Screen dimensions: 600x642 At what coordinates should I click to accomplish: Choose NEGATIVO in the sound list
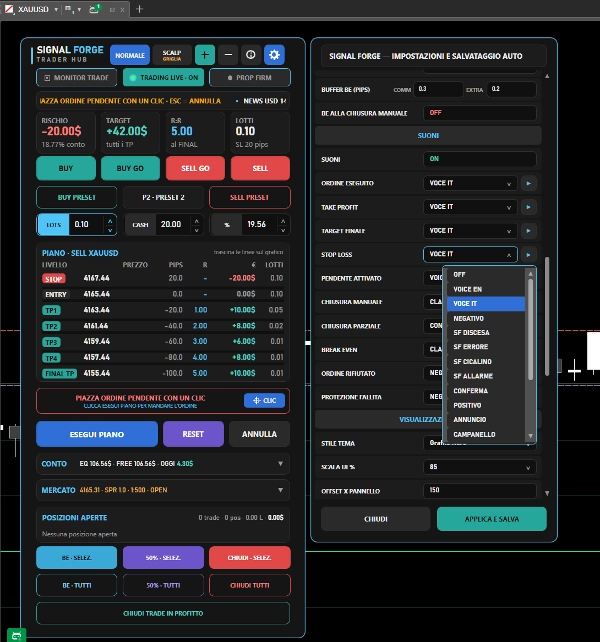tap(486, 318)
